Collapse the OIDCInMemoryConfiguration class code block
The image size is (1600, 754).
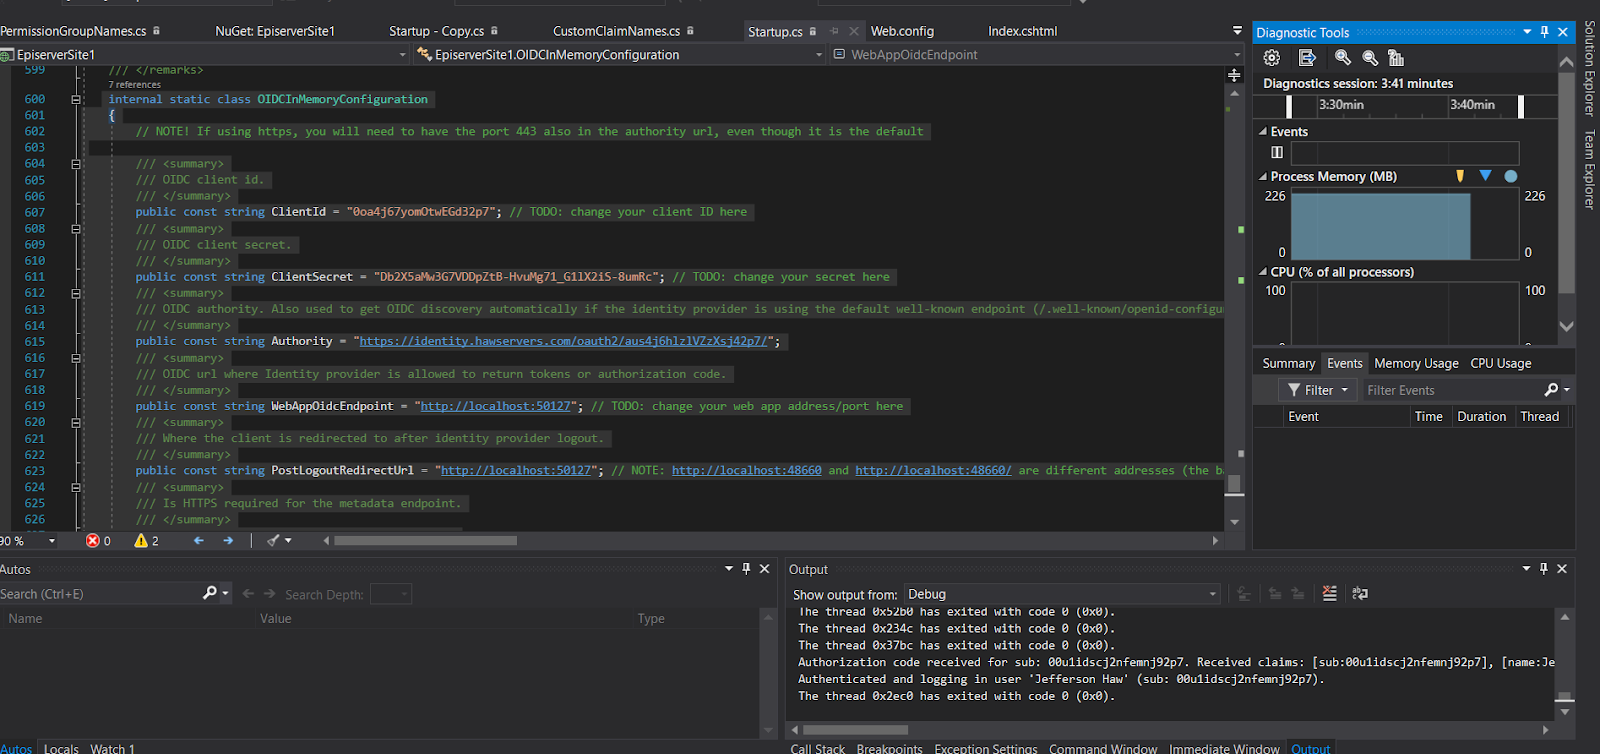tap(76, 100)
